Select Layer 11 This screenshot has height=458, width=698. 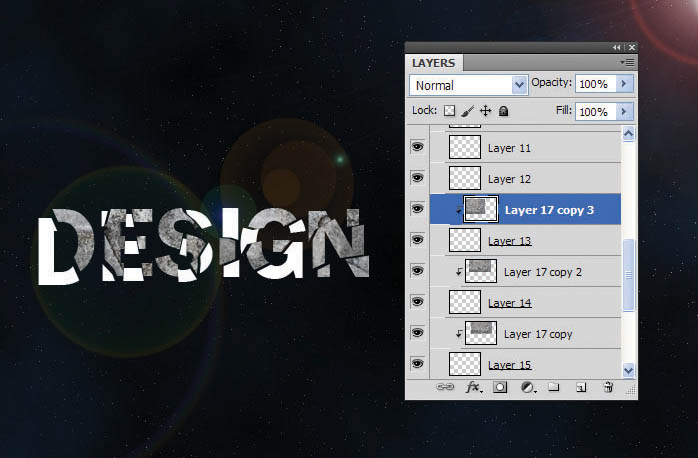click(525, 147)
